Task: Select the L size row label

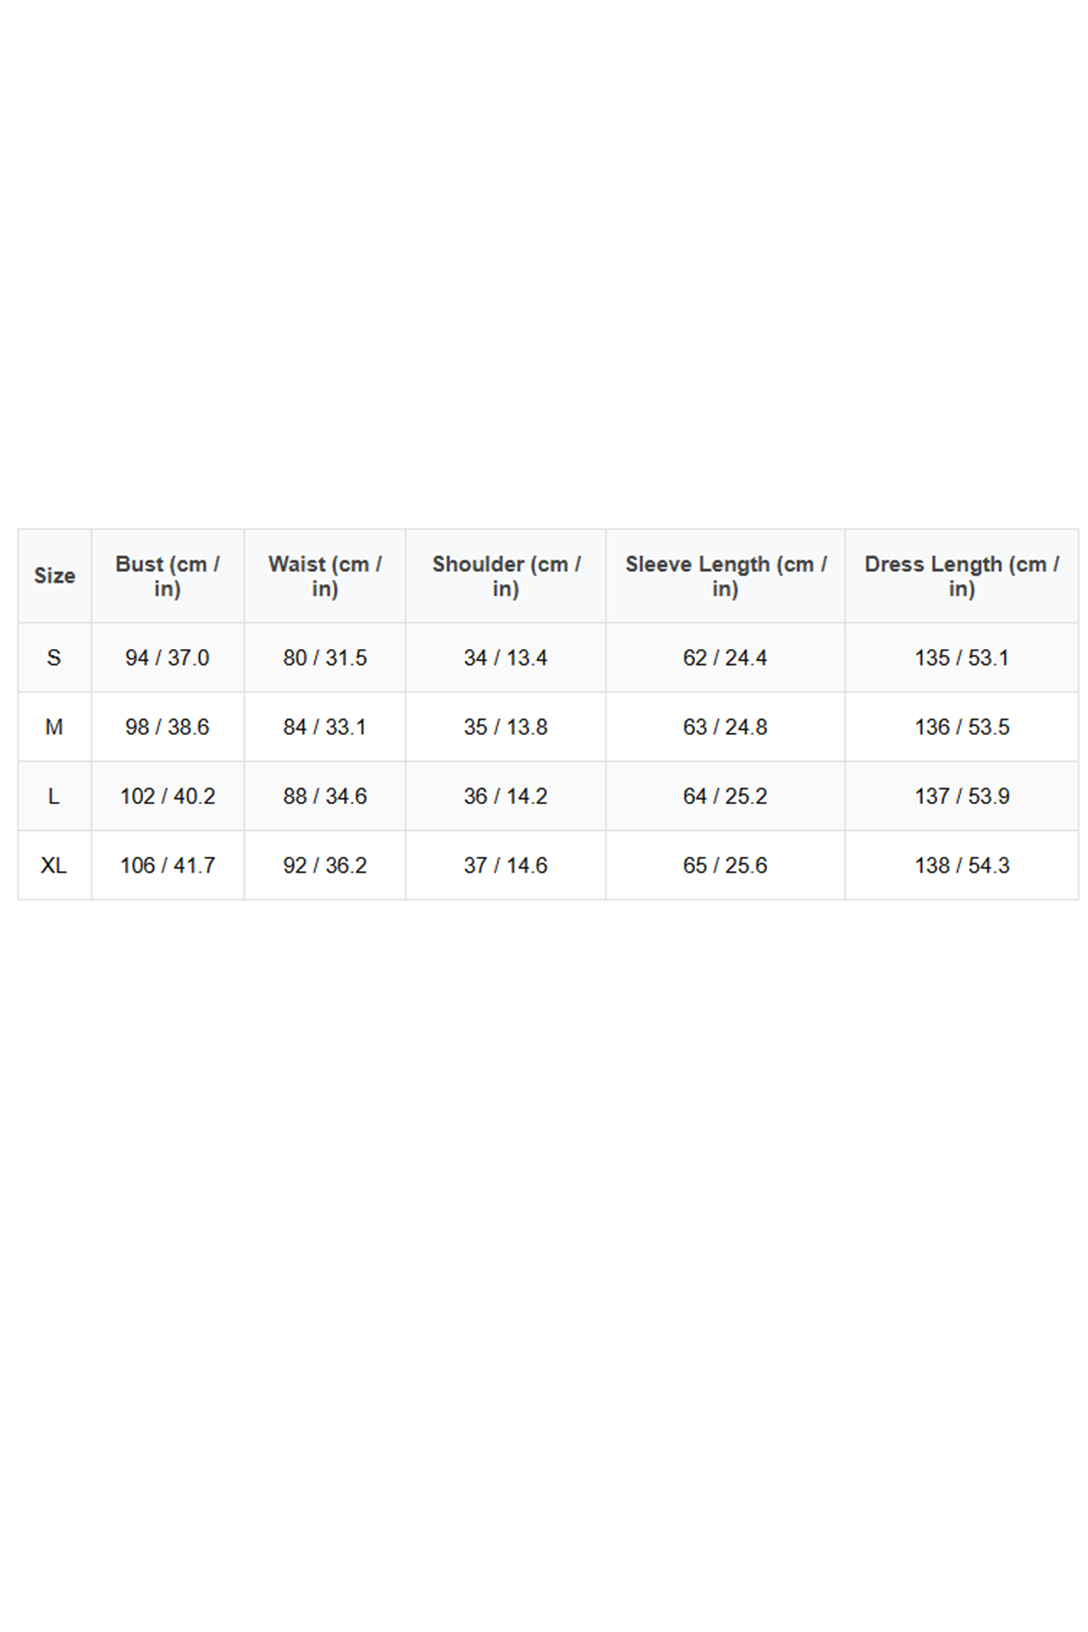Action: [x=54, y=796]
